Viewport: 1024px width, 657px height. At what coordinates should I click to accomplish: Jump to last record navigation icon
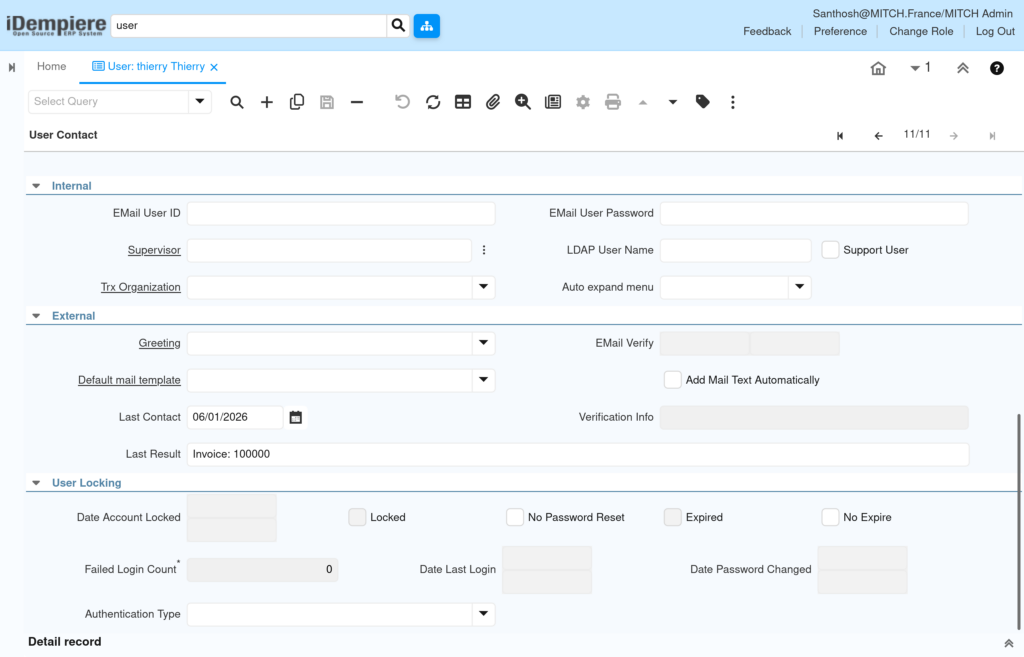(992, 136)
